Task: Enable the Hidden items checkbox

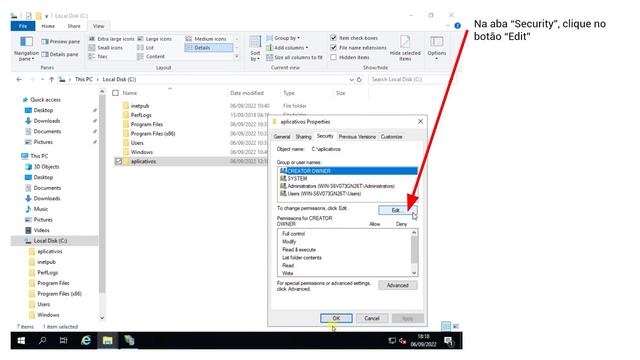Action: (333, 58)
